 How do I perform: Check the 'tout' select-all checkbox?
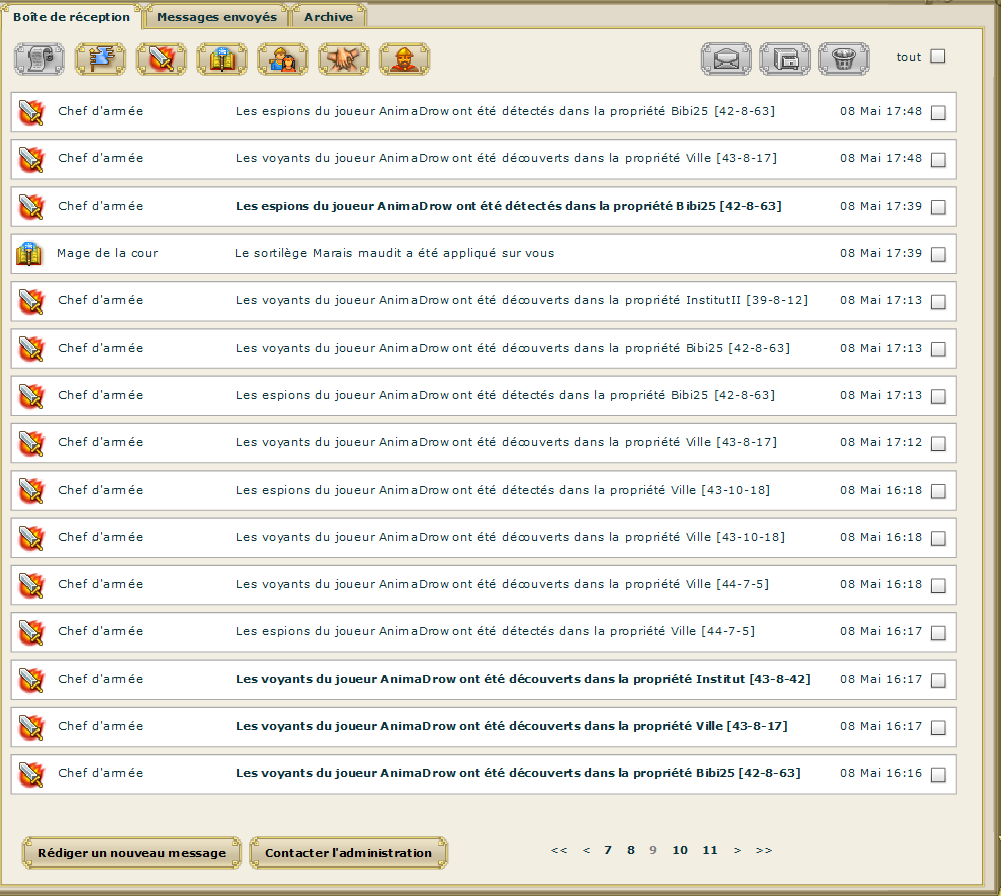point(937,57)
